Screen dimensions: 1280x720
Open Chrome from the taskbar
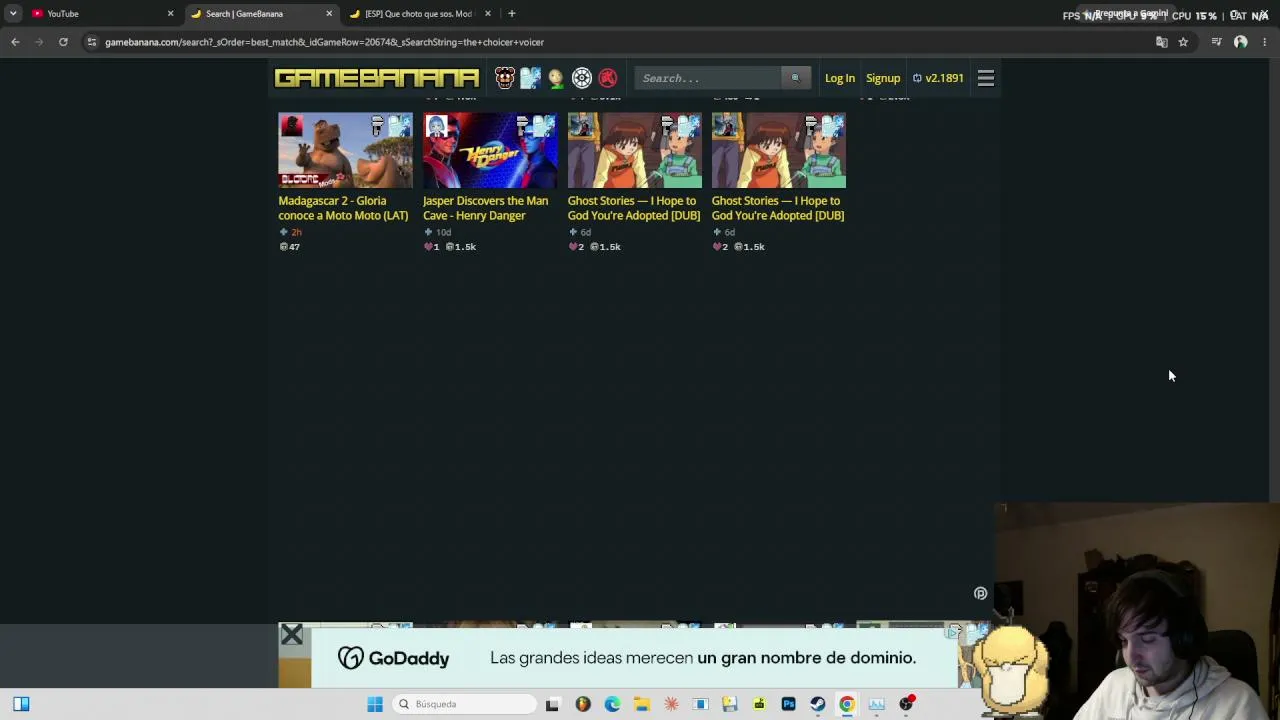pos(847,704)
